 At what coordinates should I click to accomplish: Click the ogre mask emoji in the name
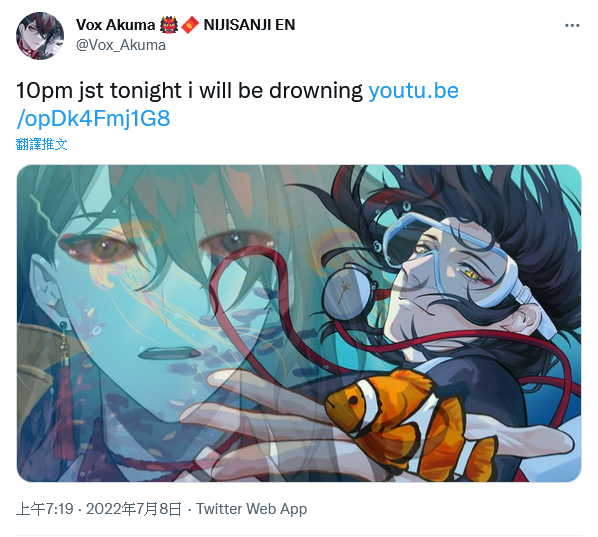click(169, 25)
